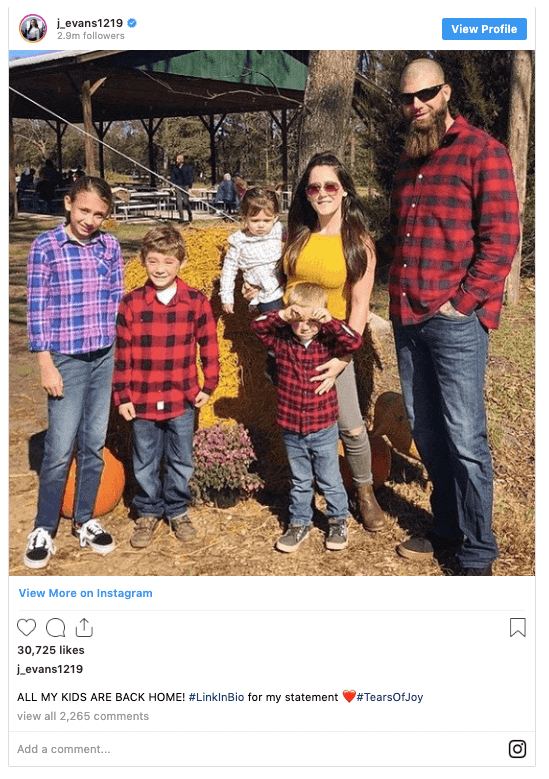The image size is (549, 779).
Task: Open the 30,725 likes count
Action: point(51,650)
